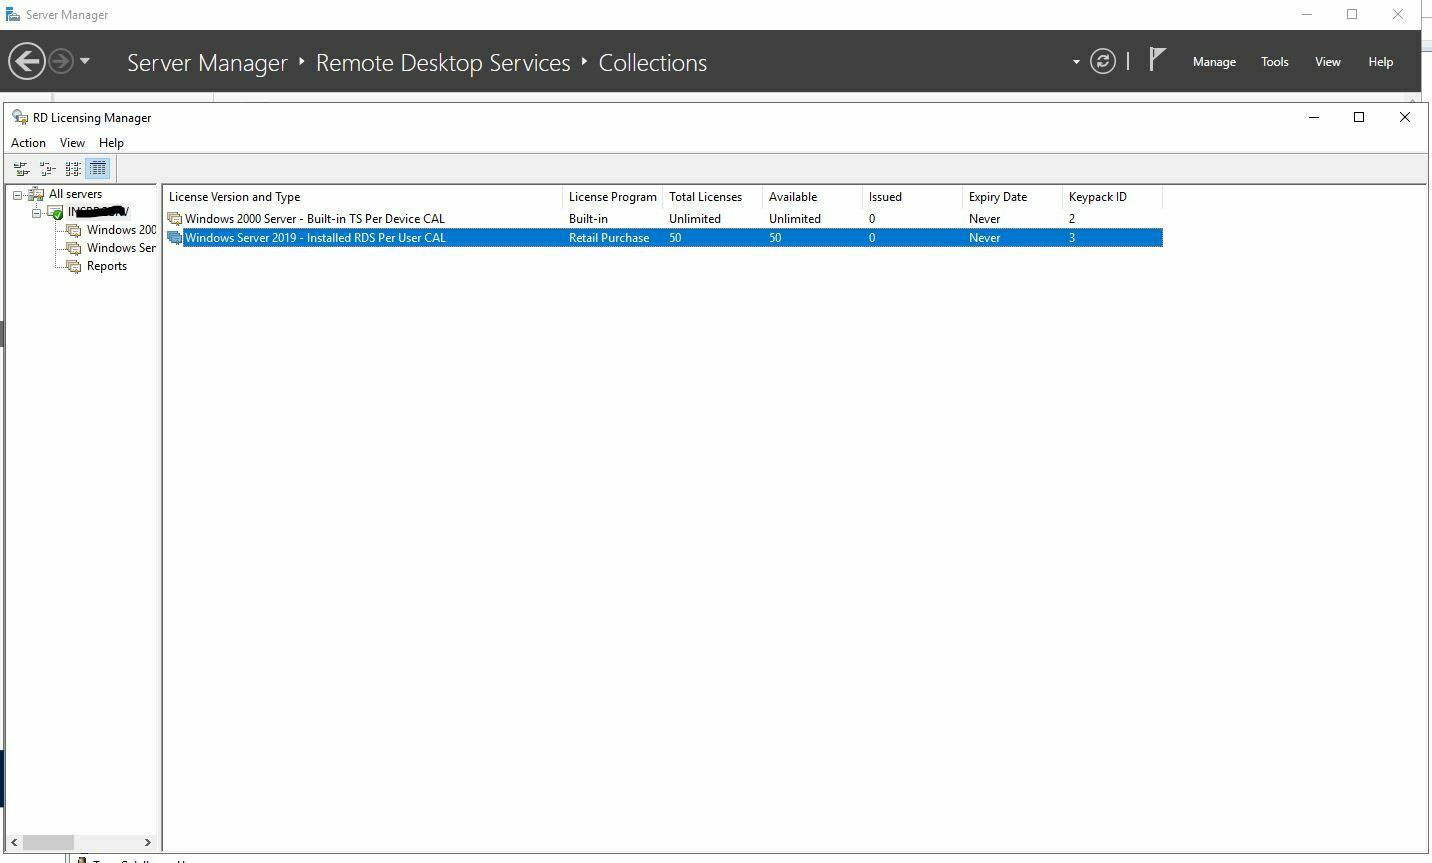Select the small icons view toolbar icon
The image size is (1432, 863).
click(x=47, y=168)
